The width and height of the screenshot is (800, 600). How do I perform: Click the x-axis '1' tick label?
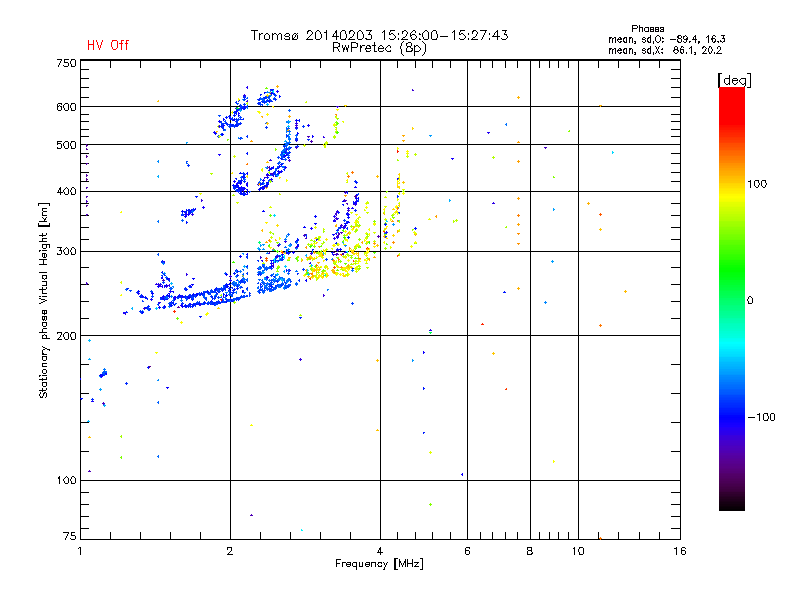80,551
